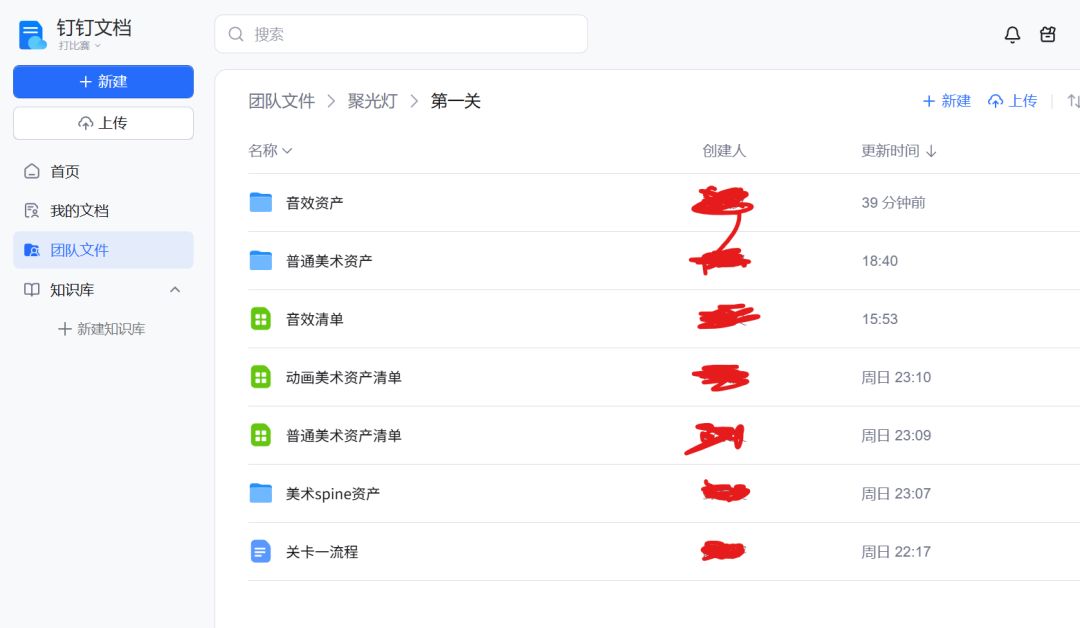Screen dimensions: 1080x628
Task: Click the 关卡一流程 document icon
Action: pos(260,552)
